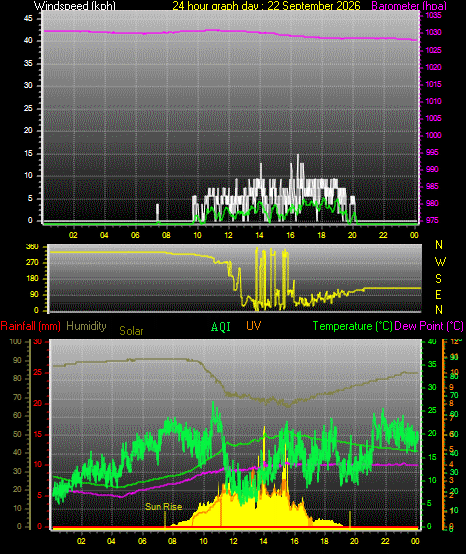Image resolution: width=466 pixels, height=554 pixels.
Task: Click the Temperature (°C) legend label
Action: pyautogui.click(x=352, y=326)
